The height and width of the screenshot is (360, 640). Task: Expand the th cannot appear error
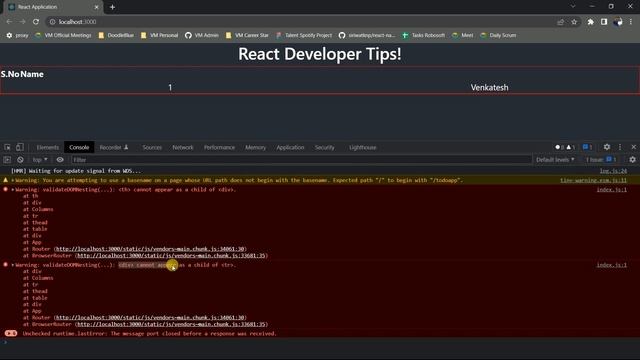pyautogui.click(x=13, y=190)
